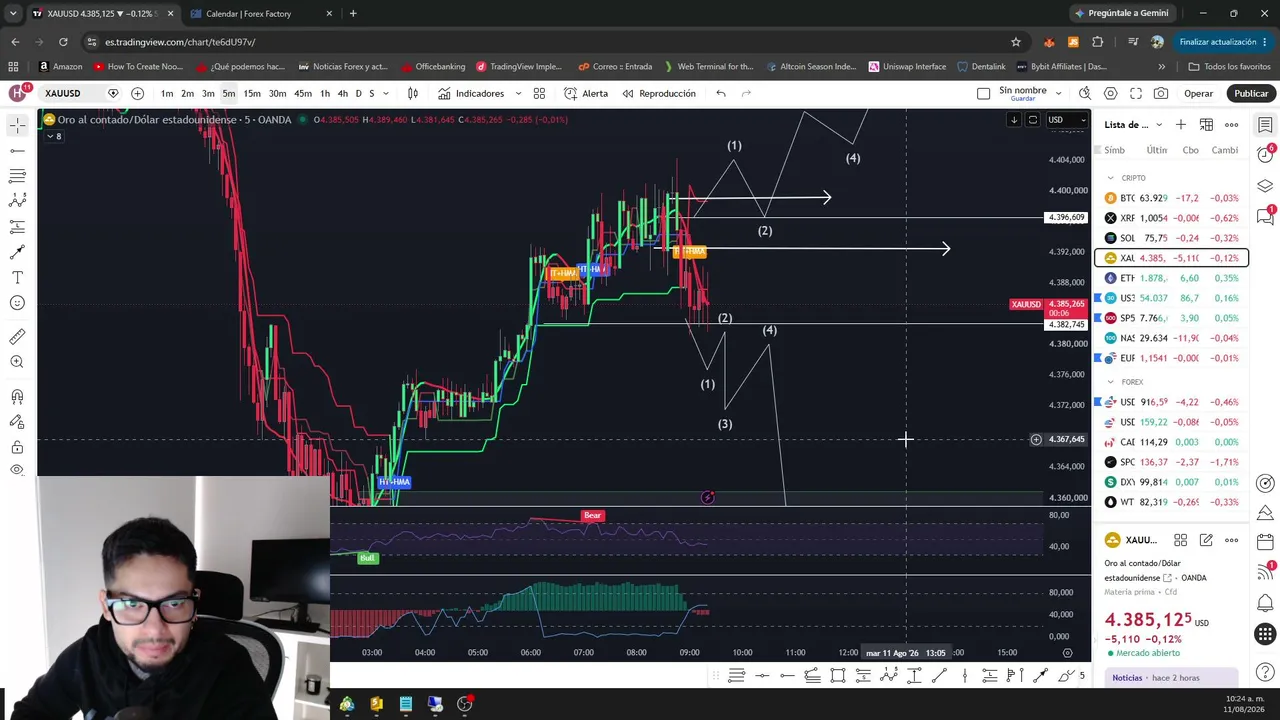
Task: Expand favorite indicators dropdown arrow
Action: point(518,93)
